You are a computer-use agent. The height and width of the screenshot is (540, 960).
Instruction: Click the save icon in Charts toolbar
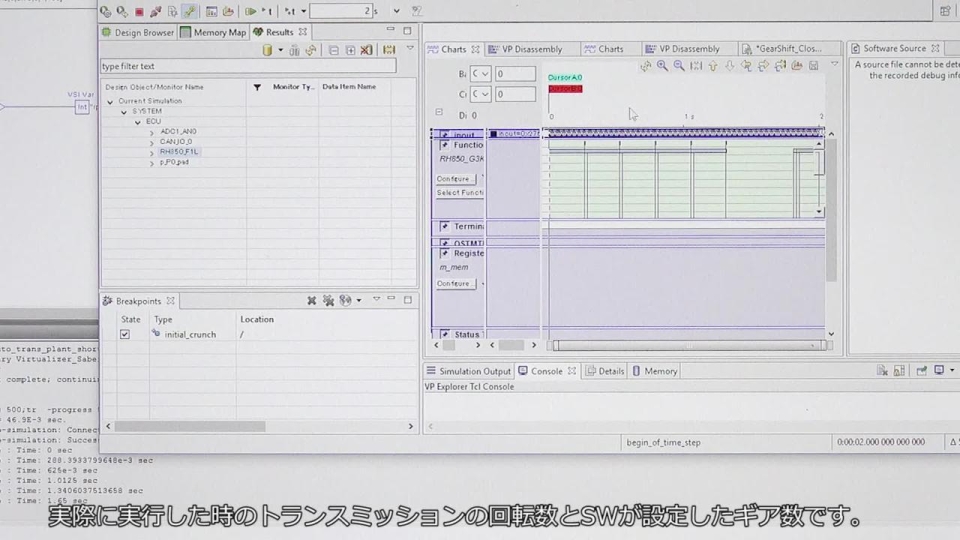[814, 66]
